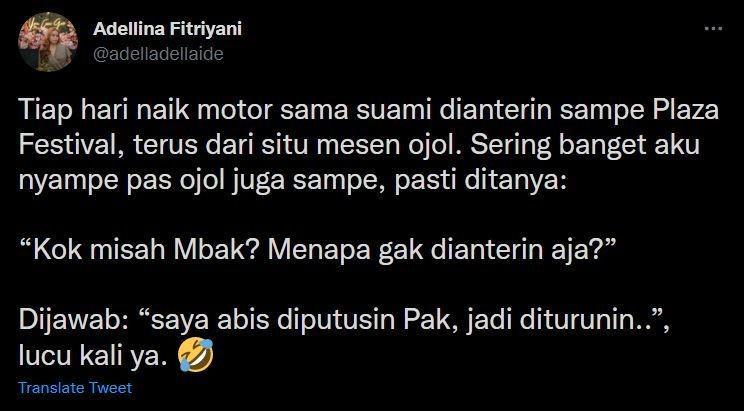744x411 pixels.
Task: Click the text "lucu kali ya."
Action: (x=93, y=355)
